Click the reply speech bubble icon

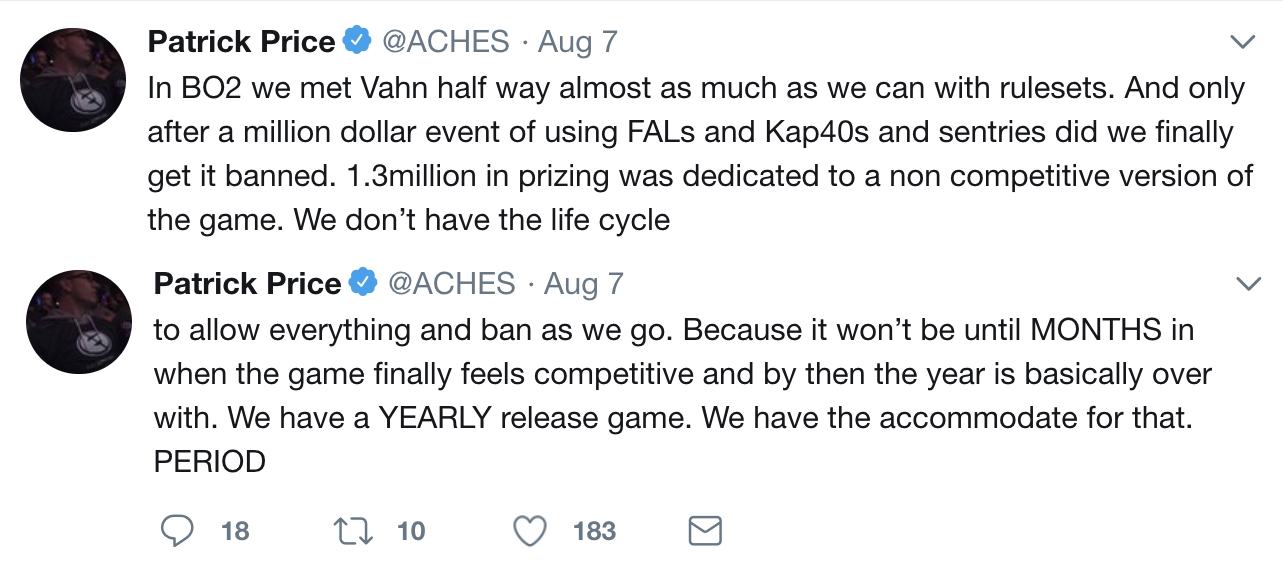176,530
